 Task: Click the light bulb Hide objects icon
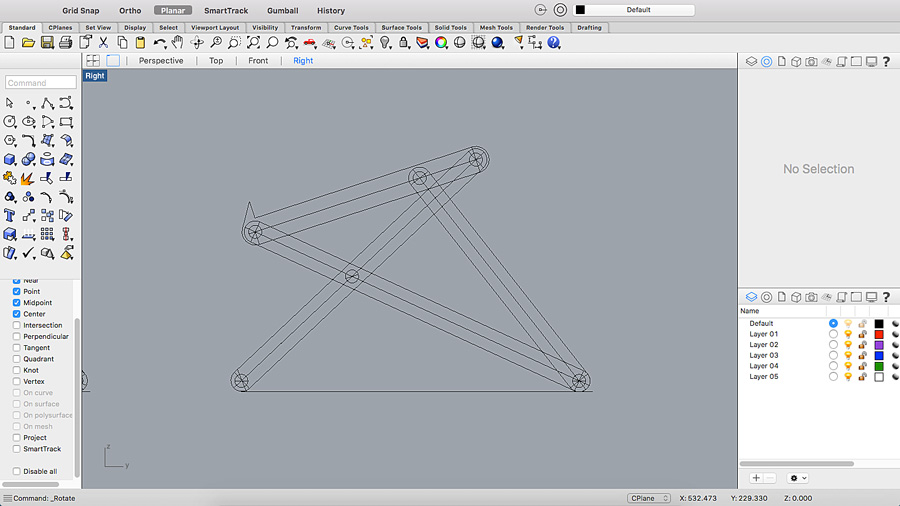coord(385,42)
